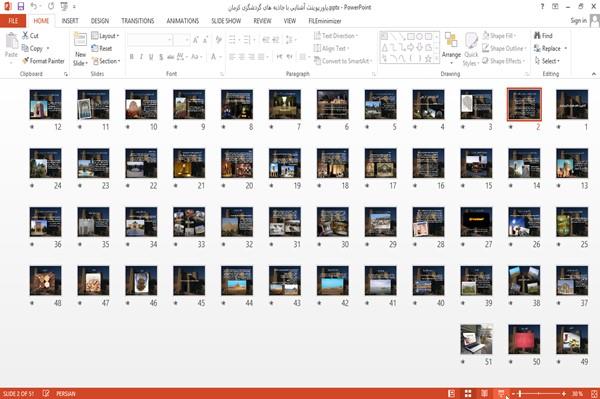
Task: Switch to the ANIMATIONS tab
Action: click(183, 21)
